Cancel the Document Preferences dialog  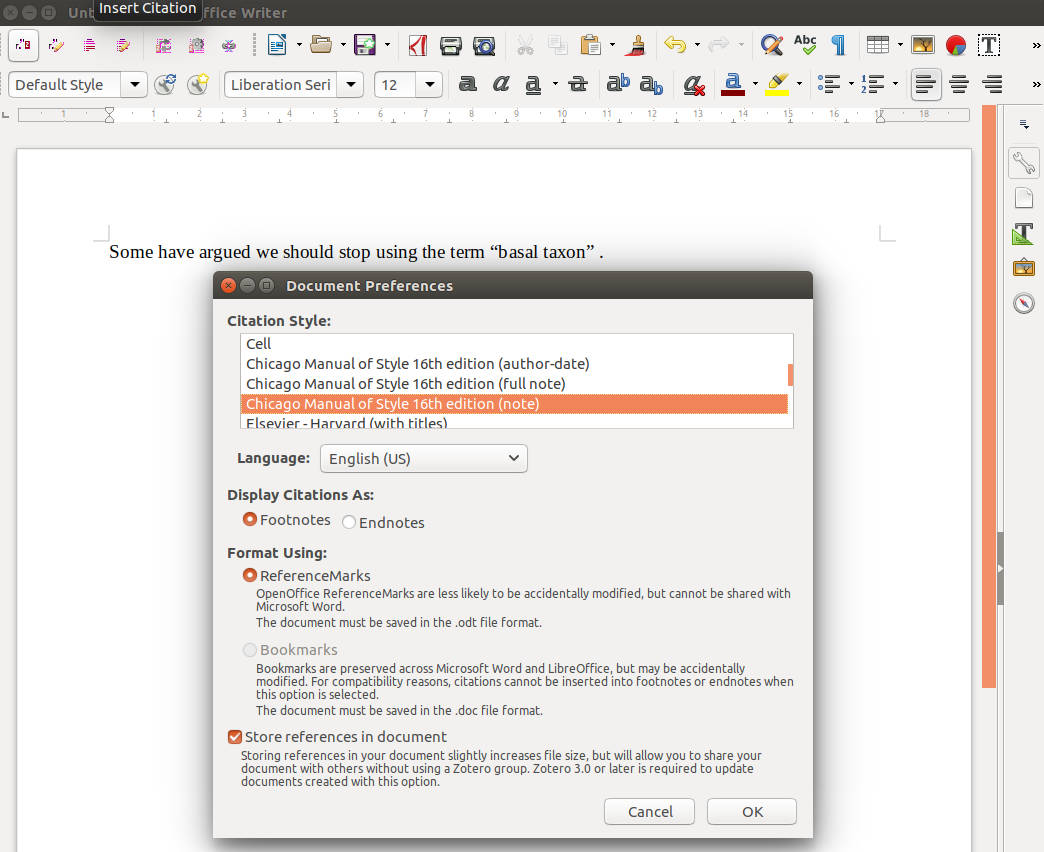(649, 811)
